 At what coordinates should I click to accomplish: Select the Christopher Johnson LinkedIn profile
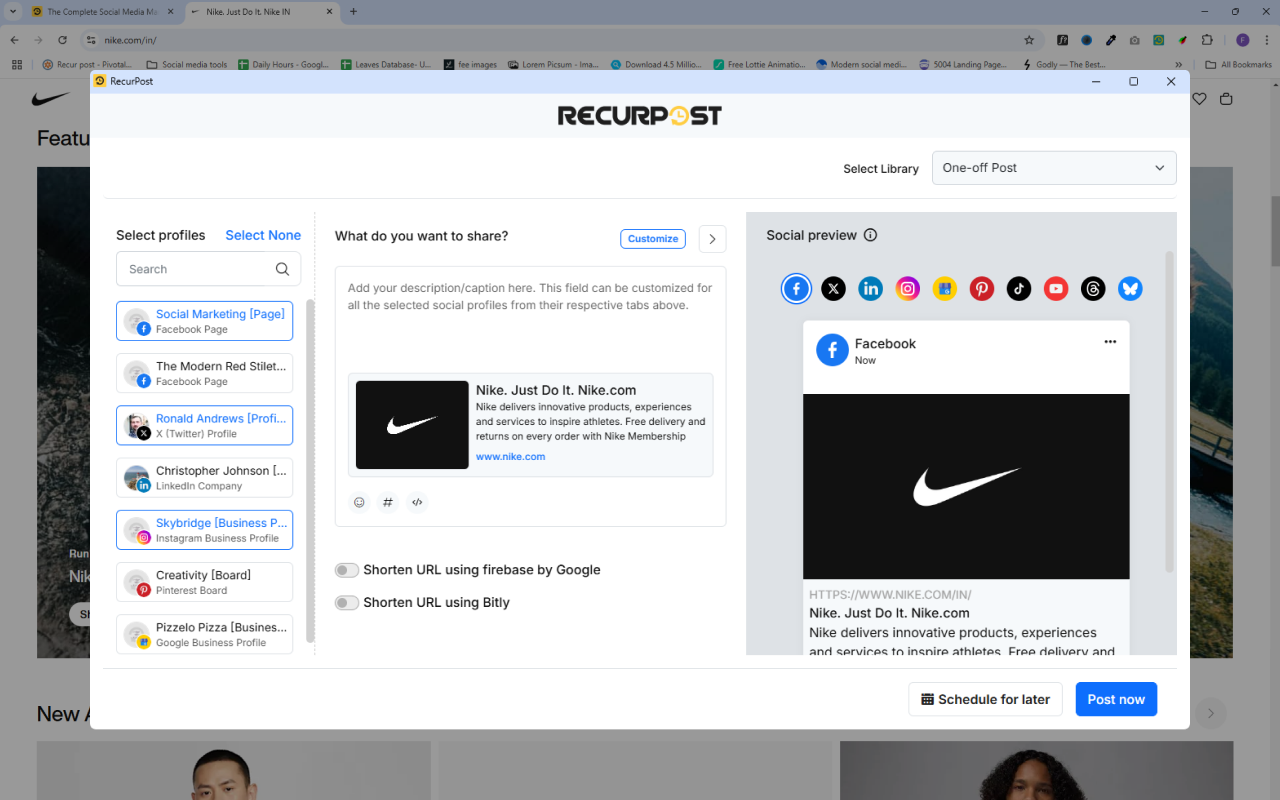[x=204, y=477]
